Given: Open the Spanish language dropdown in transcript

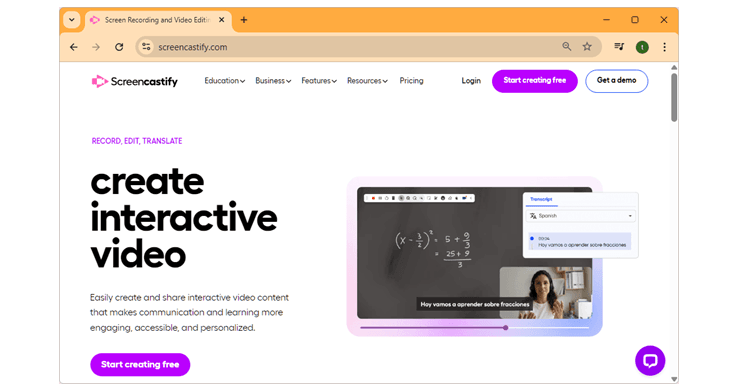Looking at the screenshot, I should [x=581, y=216].
